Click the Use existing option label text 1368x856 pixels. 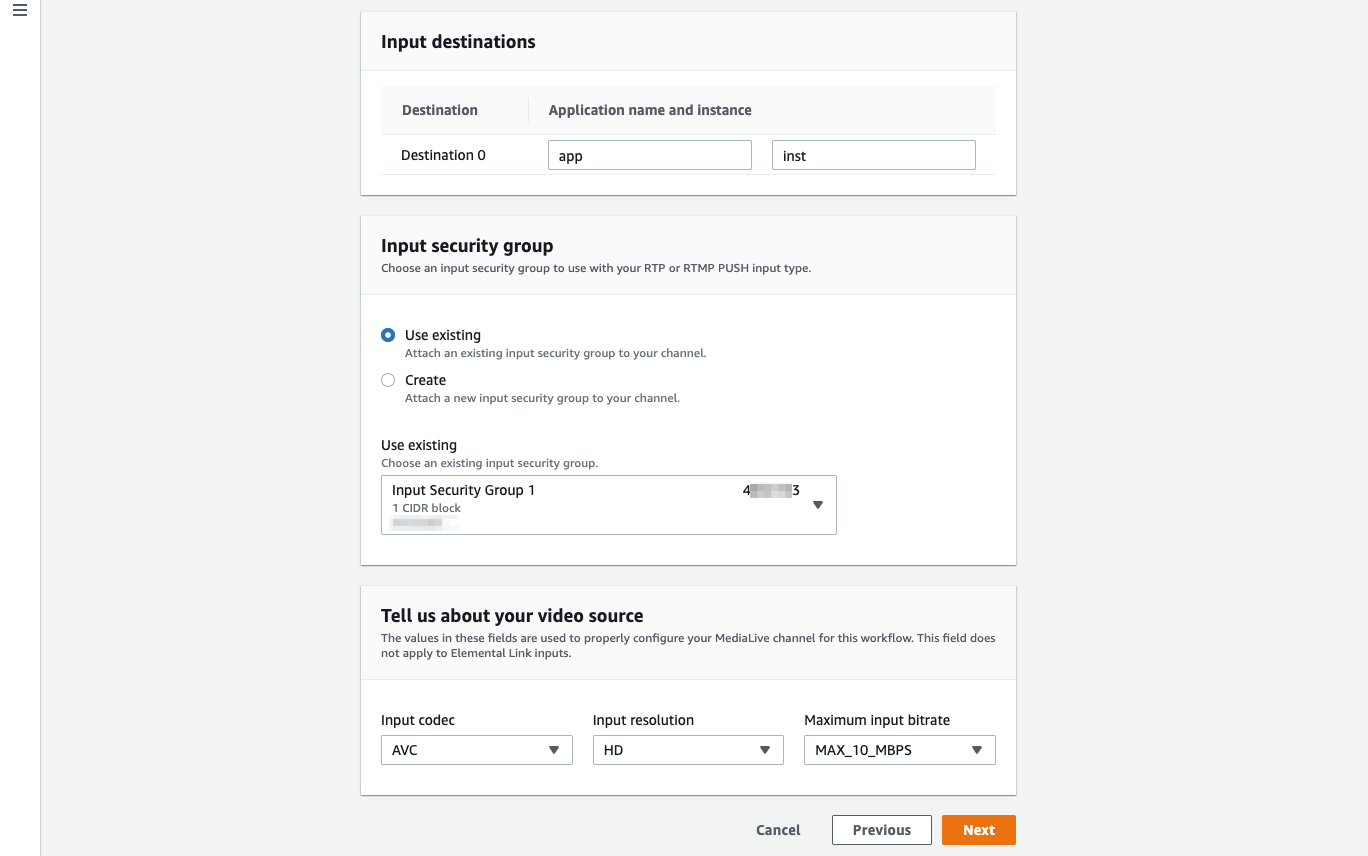pyautogui.click(x=443, y=335)
